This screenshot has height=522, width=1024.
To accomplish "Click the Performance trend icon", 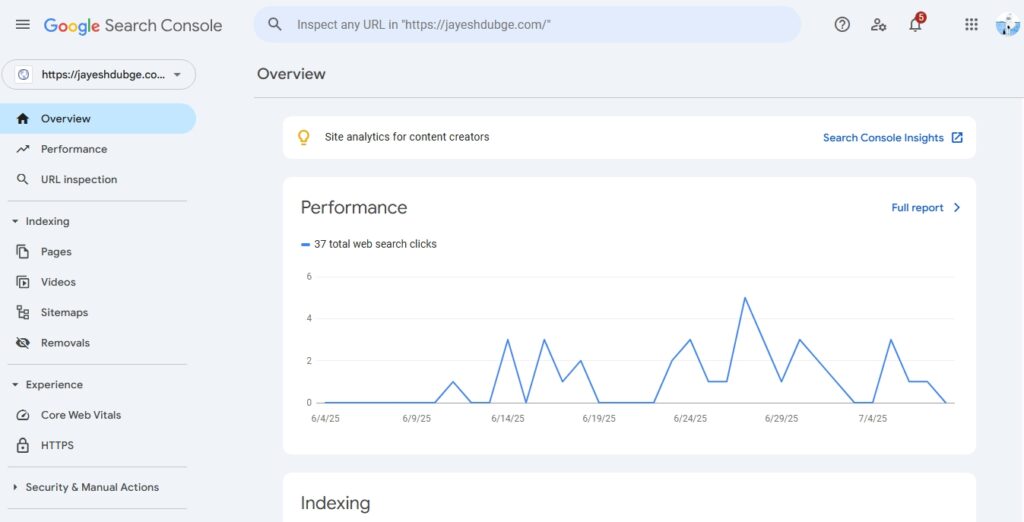I will pyautogui.click(x=23, y=149).
